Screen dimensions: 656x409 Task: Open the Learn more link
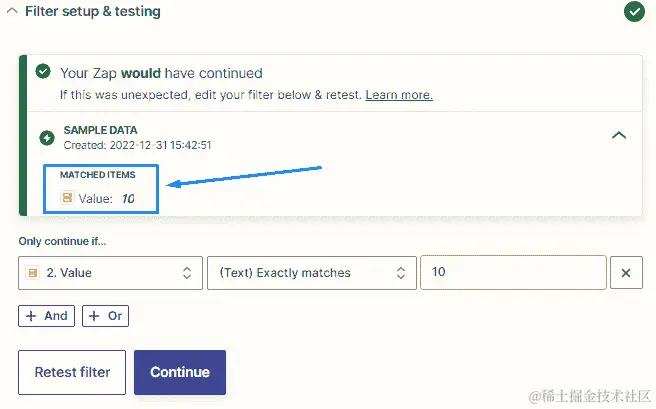tap(398, 95)
